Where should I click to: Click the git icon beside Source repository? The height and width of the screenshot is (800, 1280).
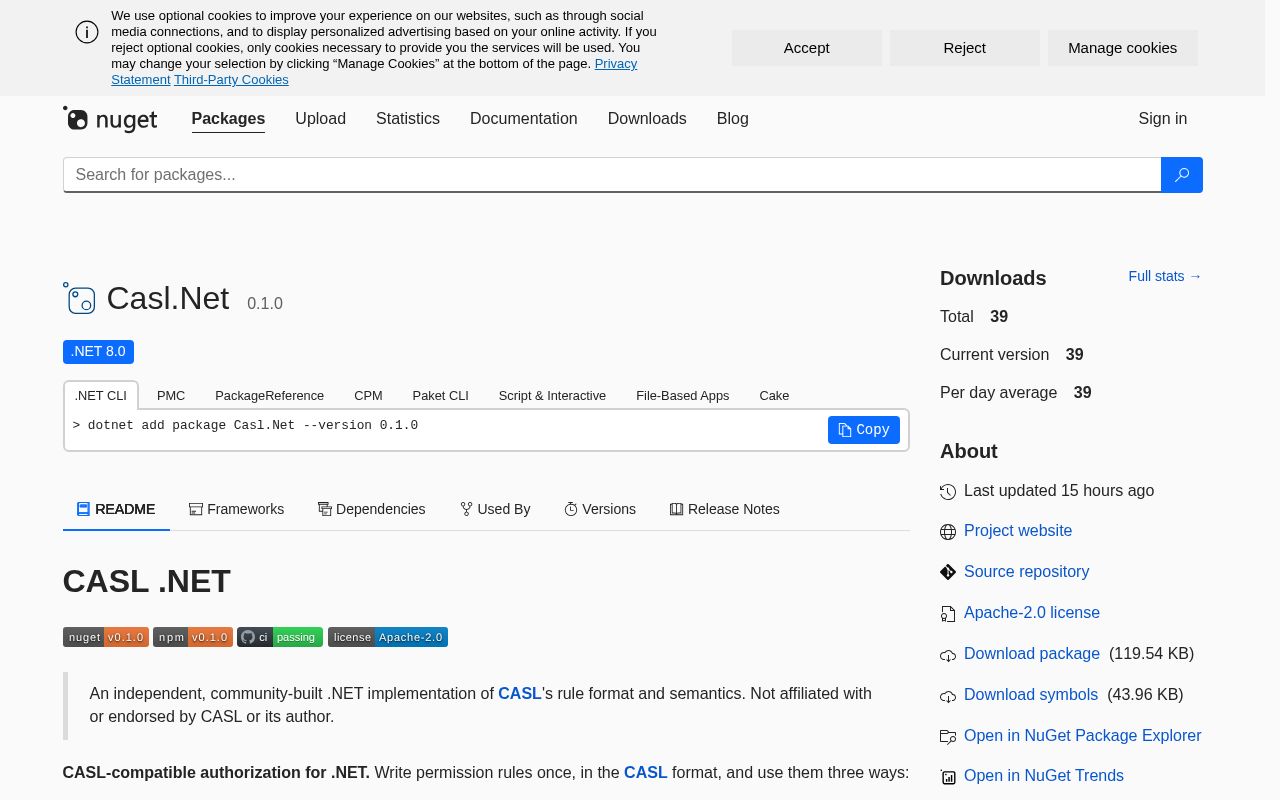pos(948,572)
